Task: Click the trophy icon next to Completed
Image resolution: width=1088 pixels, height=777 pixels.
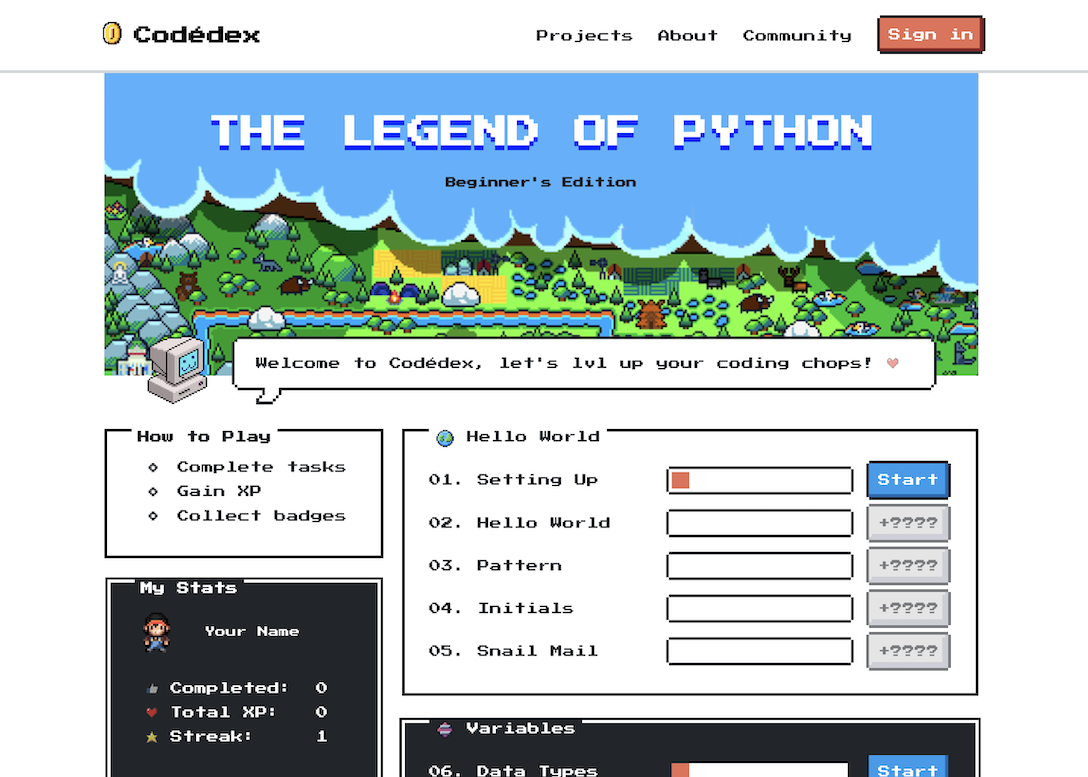Action: tap(150, 687)
